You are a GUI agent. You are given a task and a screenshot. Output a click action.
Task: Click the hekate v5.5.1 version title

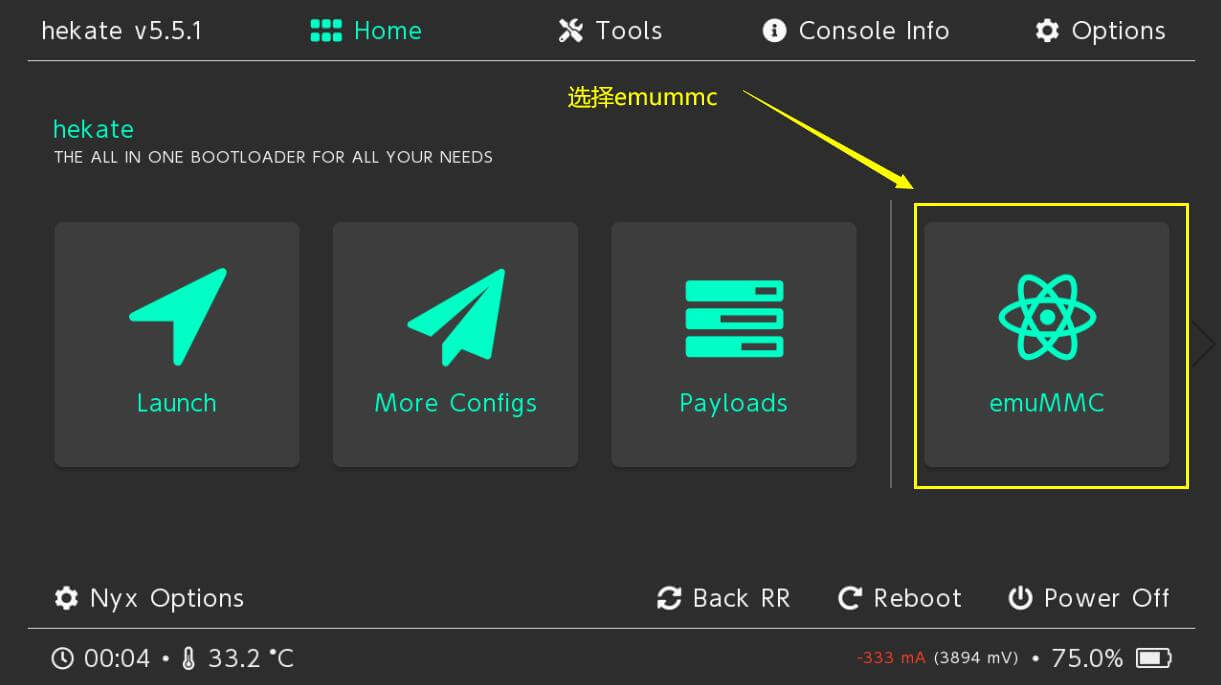click(x=121, y=31)
